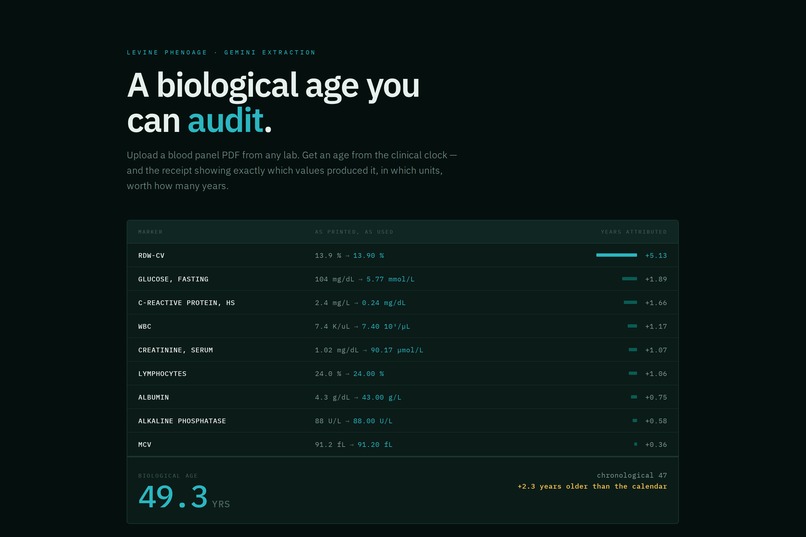806x537 pixels.
Task: Select the 'RDW-CV' marker name
Action: 151,255
